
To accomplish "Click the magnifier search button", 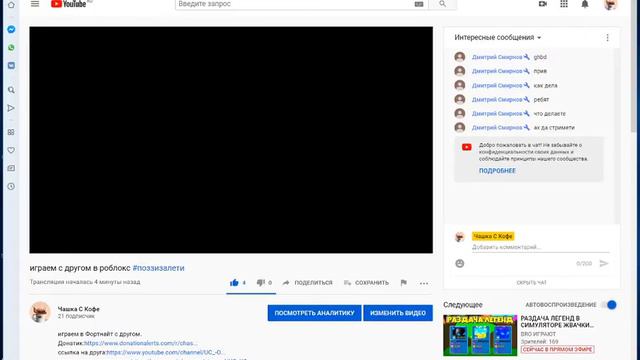I will click(x=442, y=4).
